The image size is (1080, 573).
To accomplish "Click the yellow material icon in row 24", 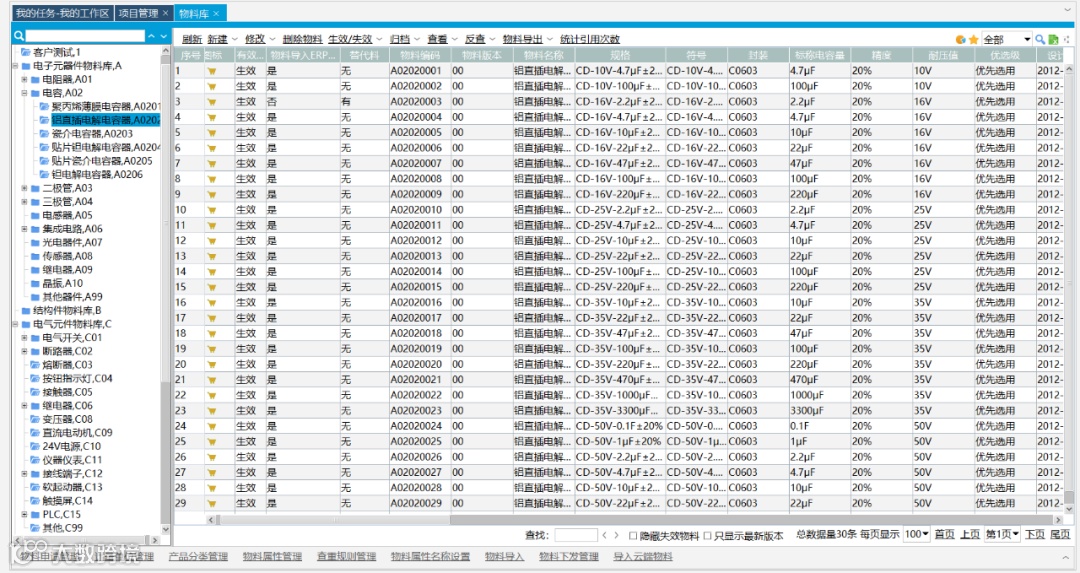I will [x=211, y=426].
